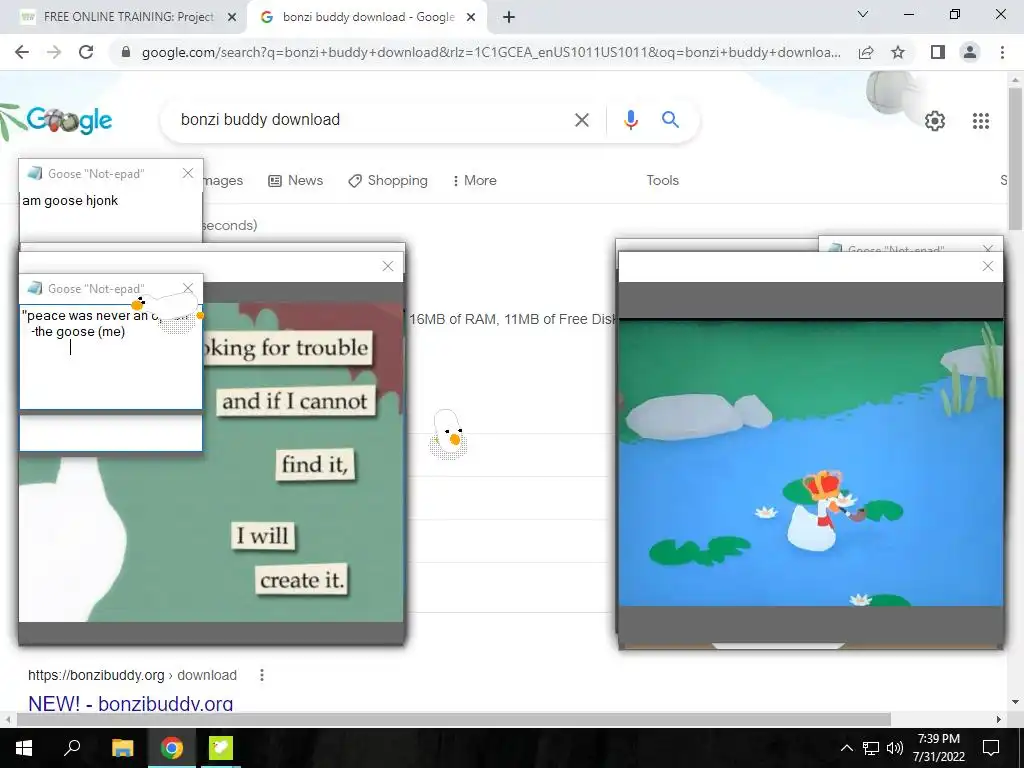The image size is (1024, 768).
Task: Open a new browser tab
Action: click(509, 17)
